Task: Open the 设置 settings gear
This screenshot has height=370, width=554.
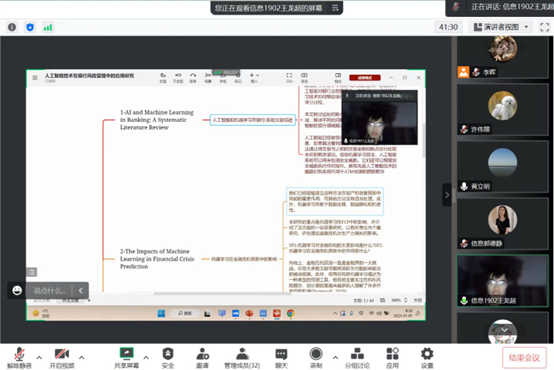Action: point(427,353)
